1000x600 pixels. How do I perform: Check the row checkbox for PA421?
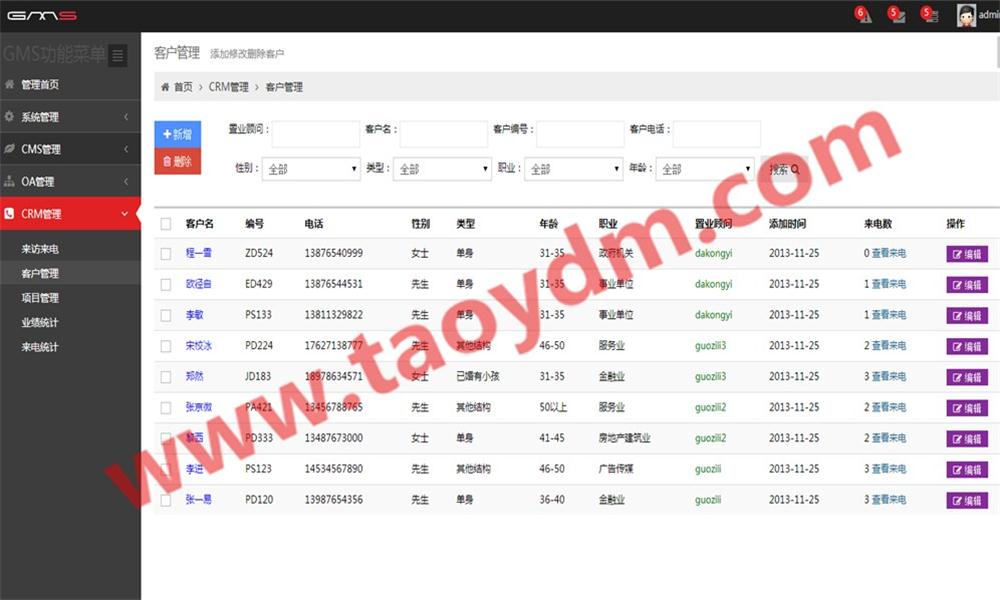pyautogui.click(x=166, y=407)
